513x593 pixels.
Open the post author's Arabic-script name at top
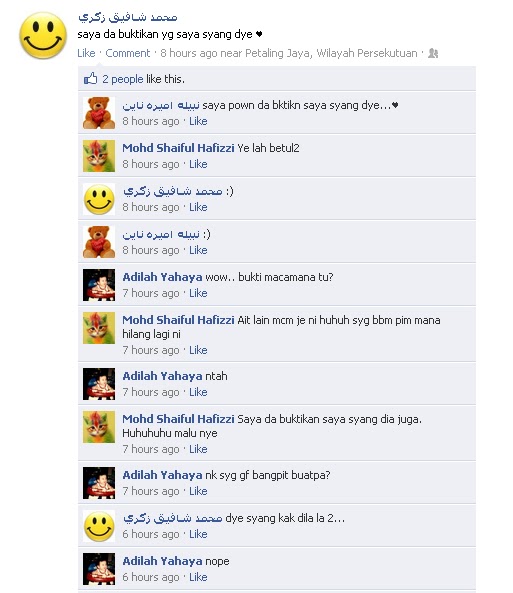coord(127,17)
